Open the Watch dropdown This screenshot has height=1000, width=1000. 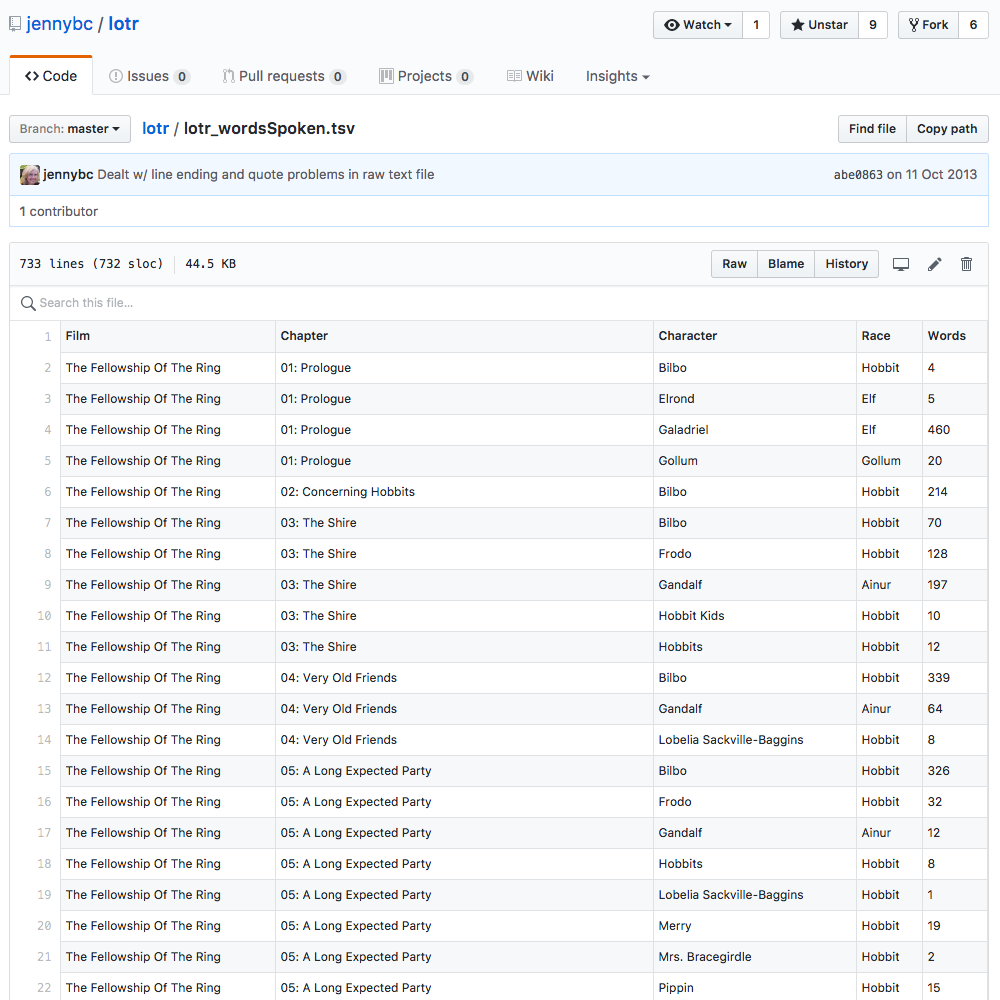(698, 25)
